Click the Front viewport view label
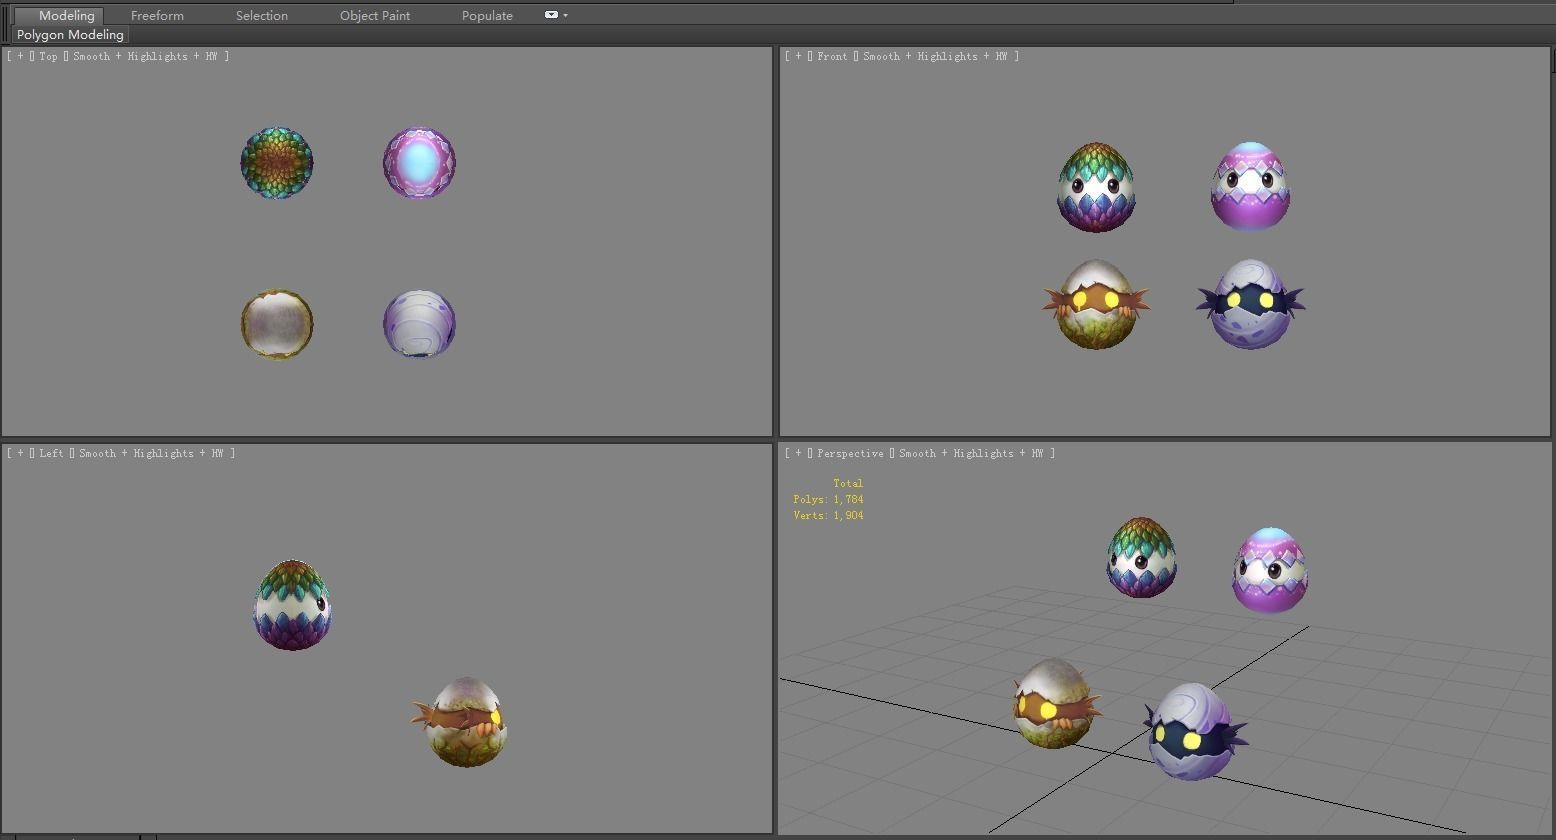The height and width of the screenshot is (840, 1556). point(832,57)
